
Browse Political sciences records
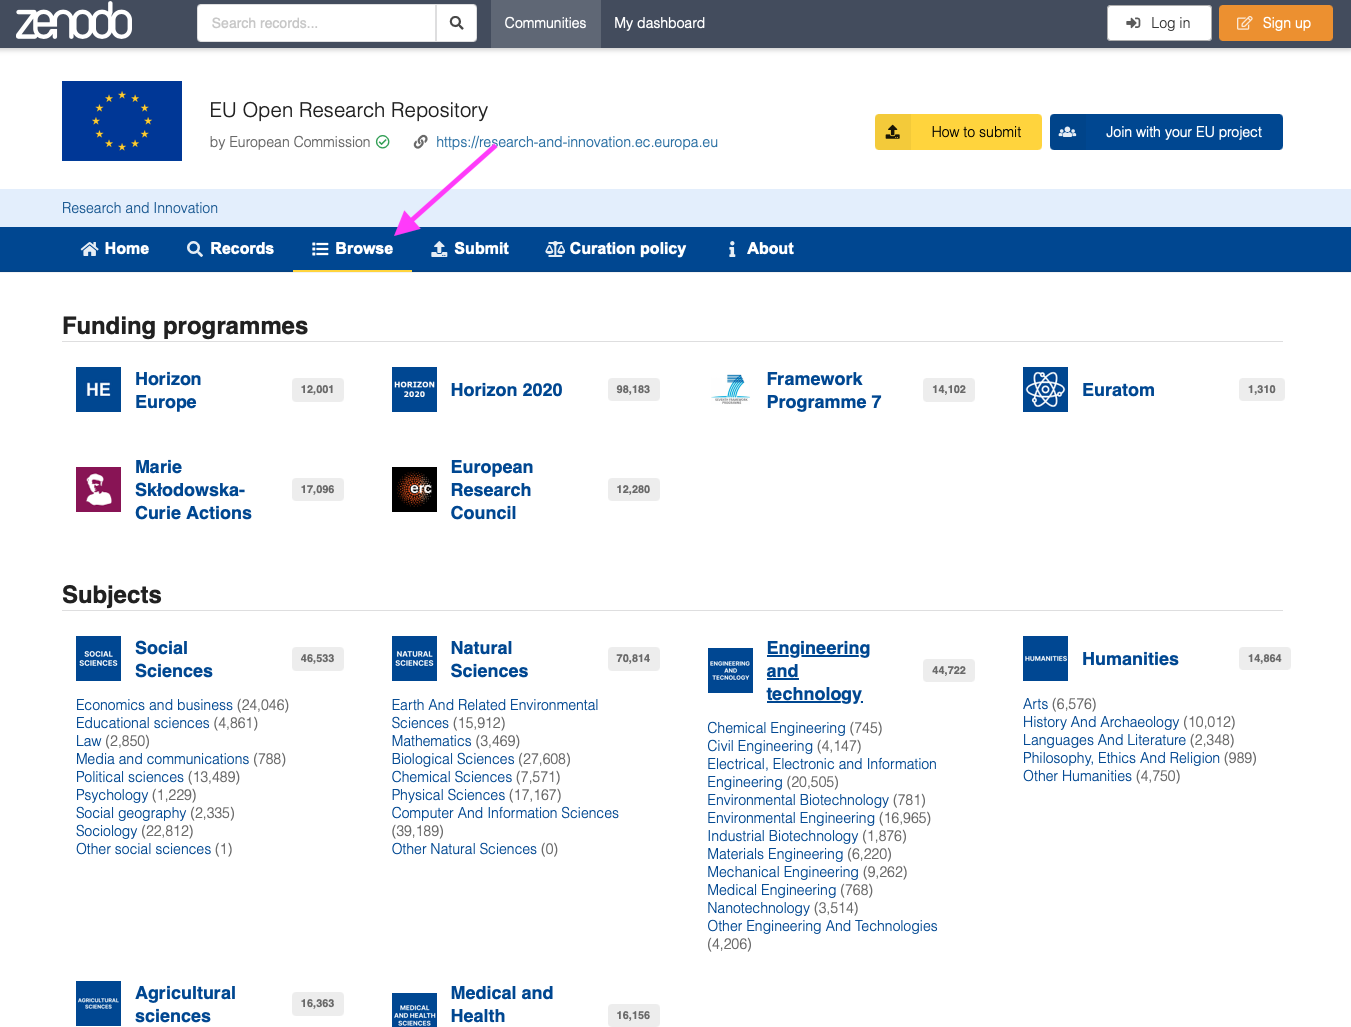[130, 777]
